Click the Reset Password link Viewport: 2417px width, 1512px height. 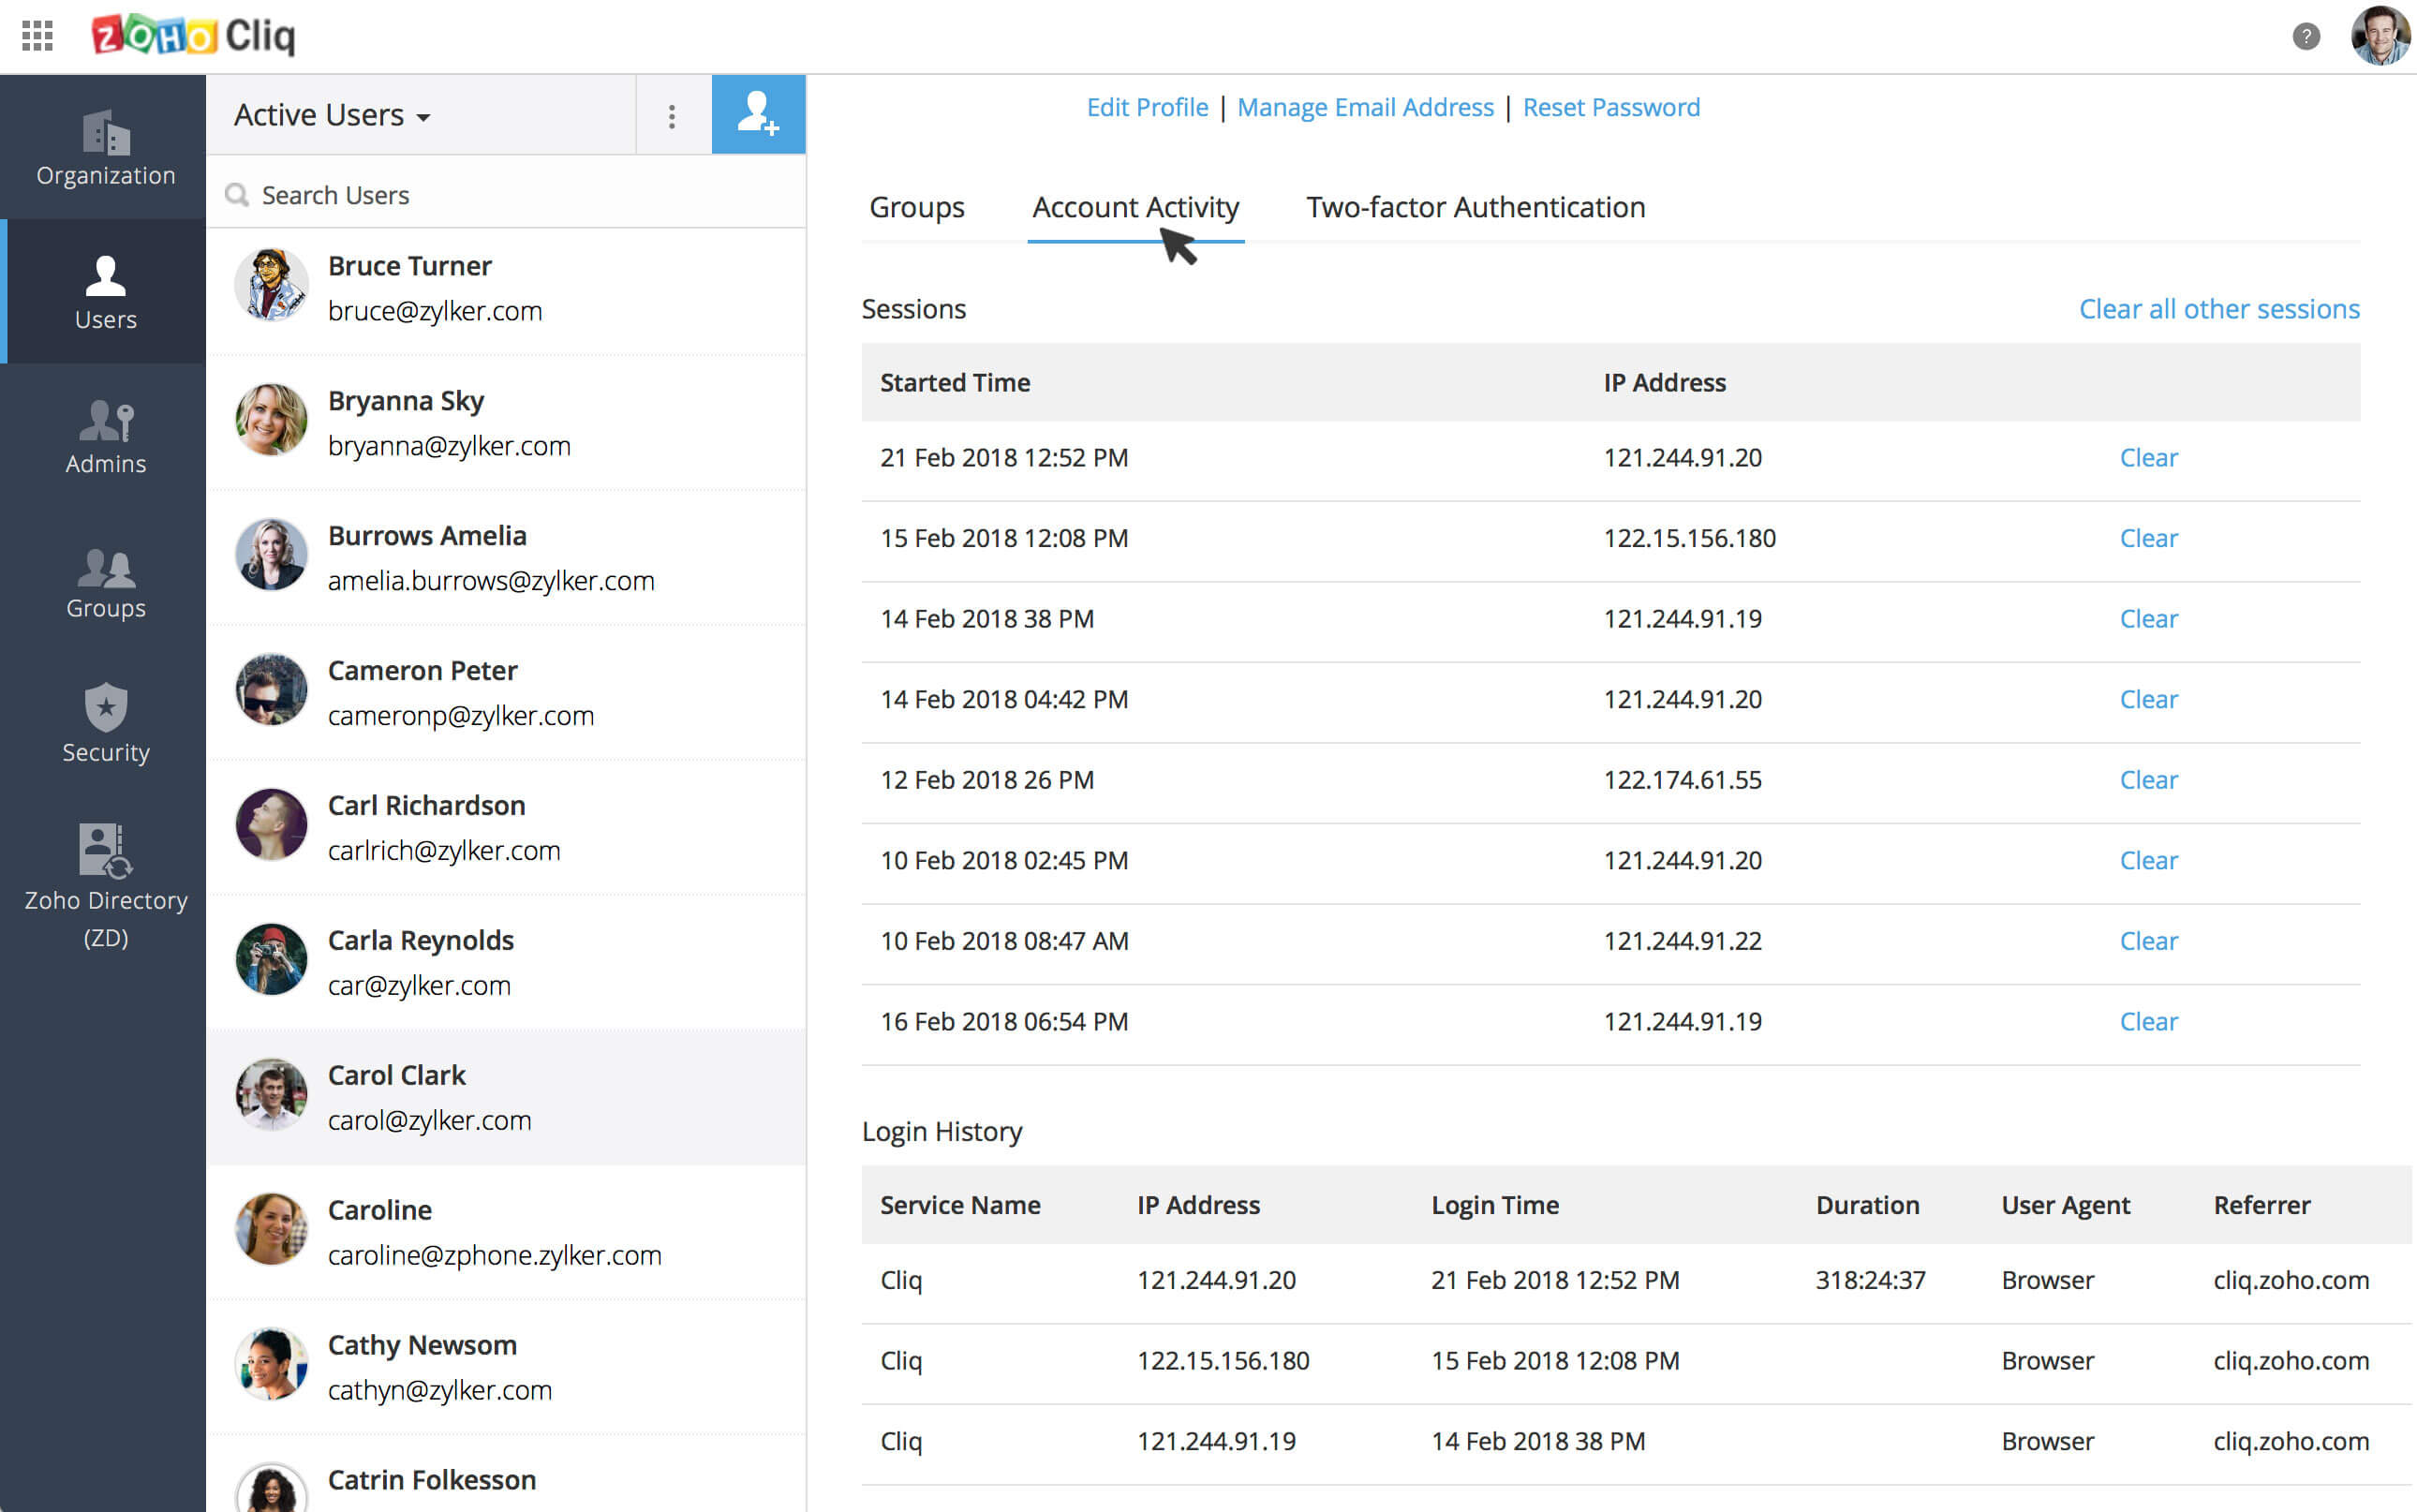click(x=1611, y=107)
